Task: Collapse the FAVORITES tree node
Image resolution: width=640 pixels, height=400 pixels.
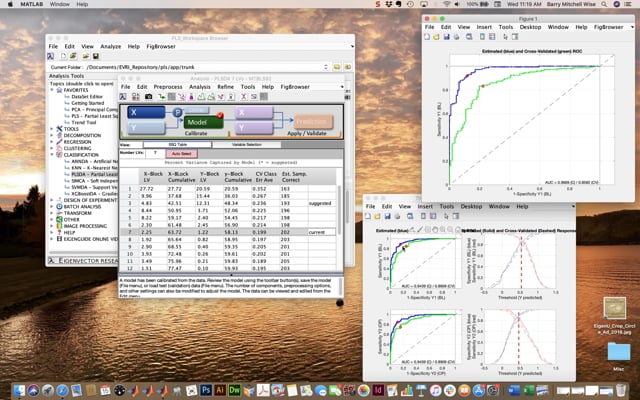Action: coord(52,90)
